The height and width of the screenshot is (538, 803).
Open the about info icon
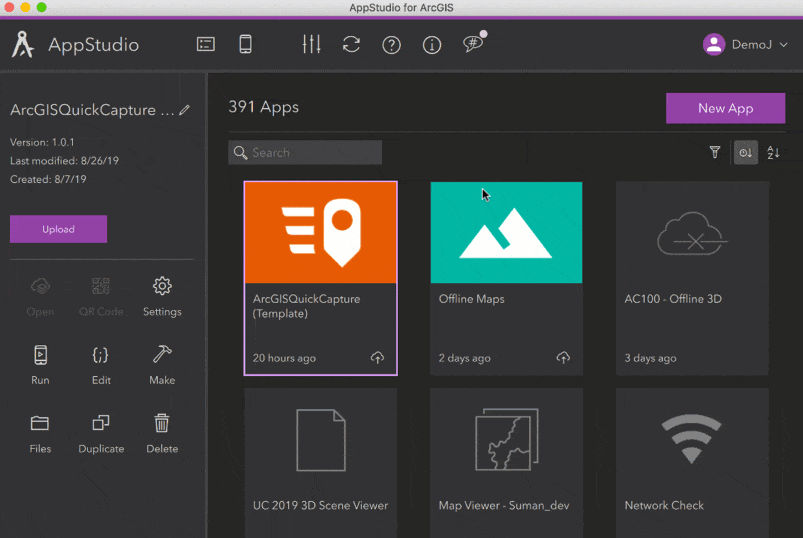[432, 45]
